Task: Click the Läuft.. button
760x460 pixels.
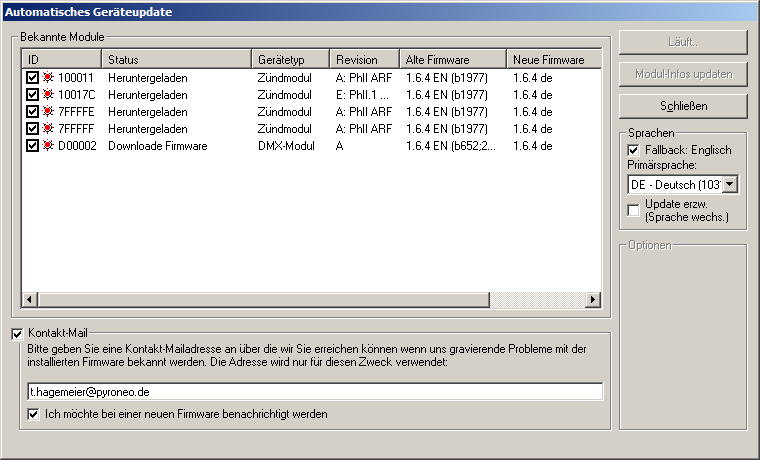Action: tap(683, 42)
